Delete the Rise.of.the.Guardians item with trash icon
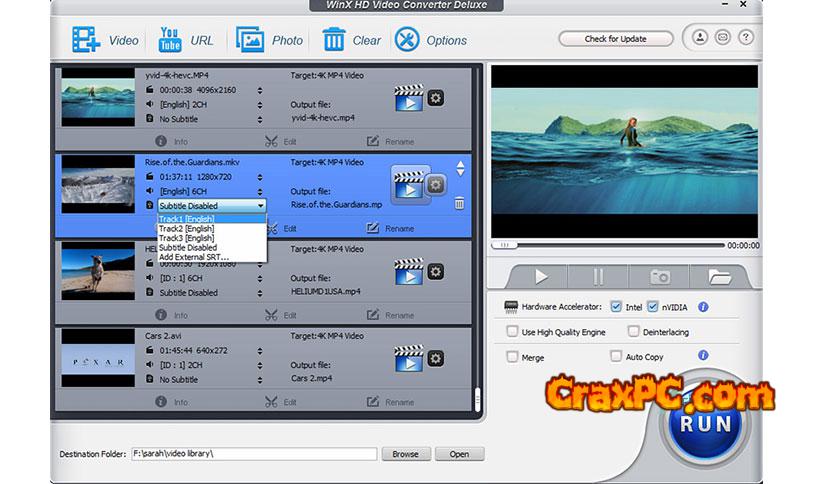836x484 pixels. coord(459,203)
